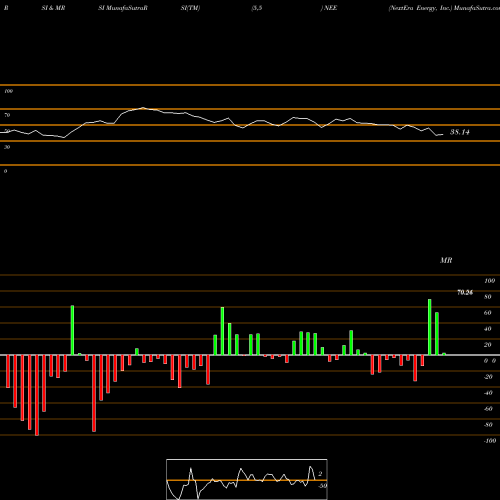Click the MR axis label -100

(x=489, y=441)
